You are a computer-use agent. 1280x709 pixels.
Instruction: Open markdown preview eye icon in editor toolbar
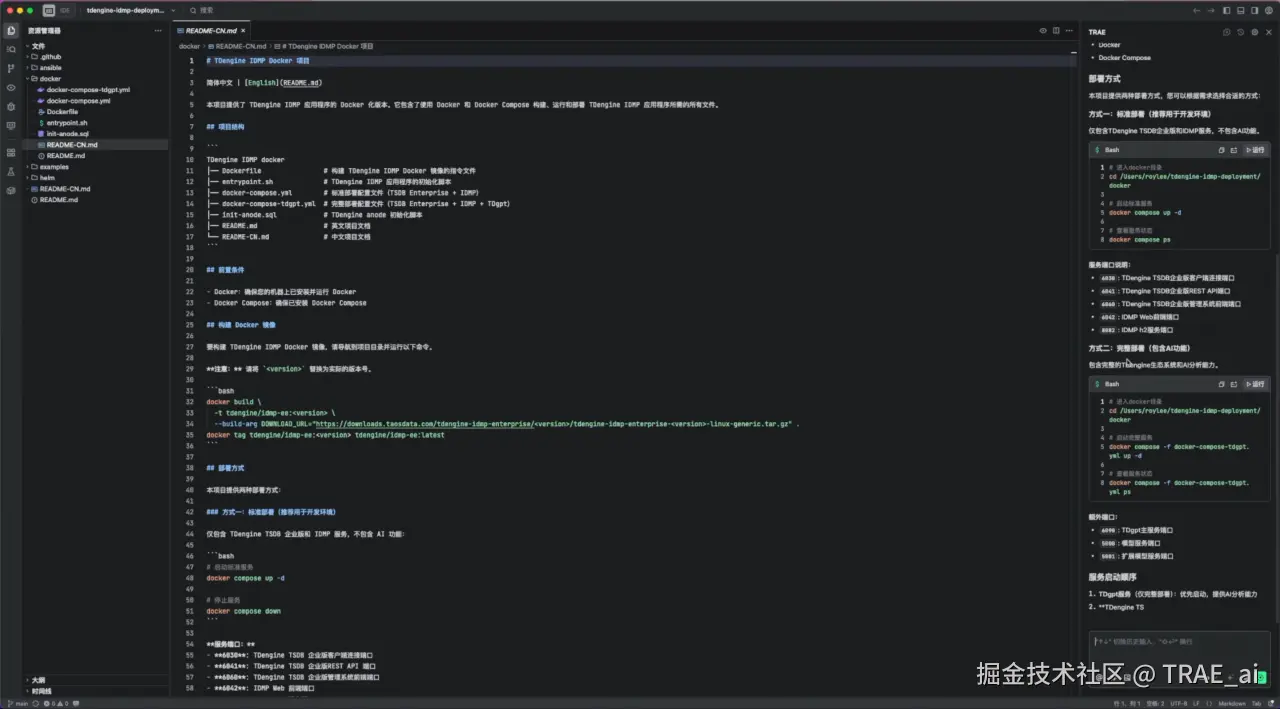coord(1042,30)
